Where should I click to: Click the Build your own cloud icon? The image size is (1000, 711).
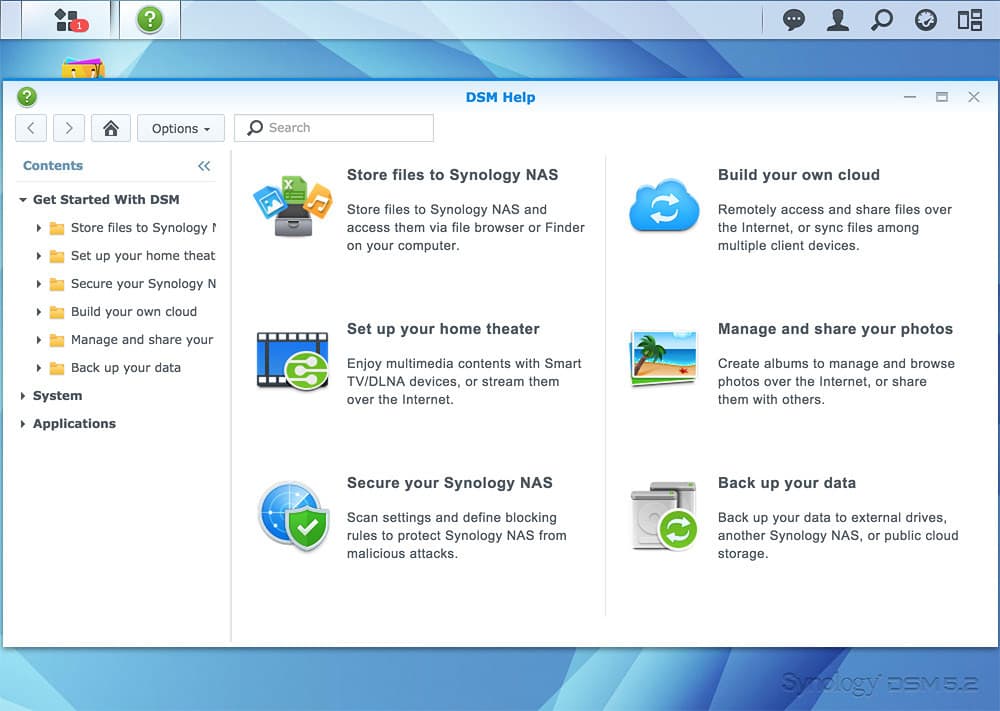click(664, 205)
